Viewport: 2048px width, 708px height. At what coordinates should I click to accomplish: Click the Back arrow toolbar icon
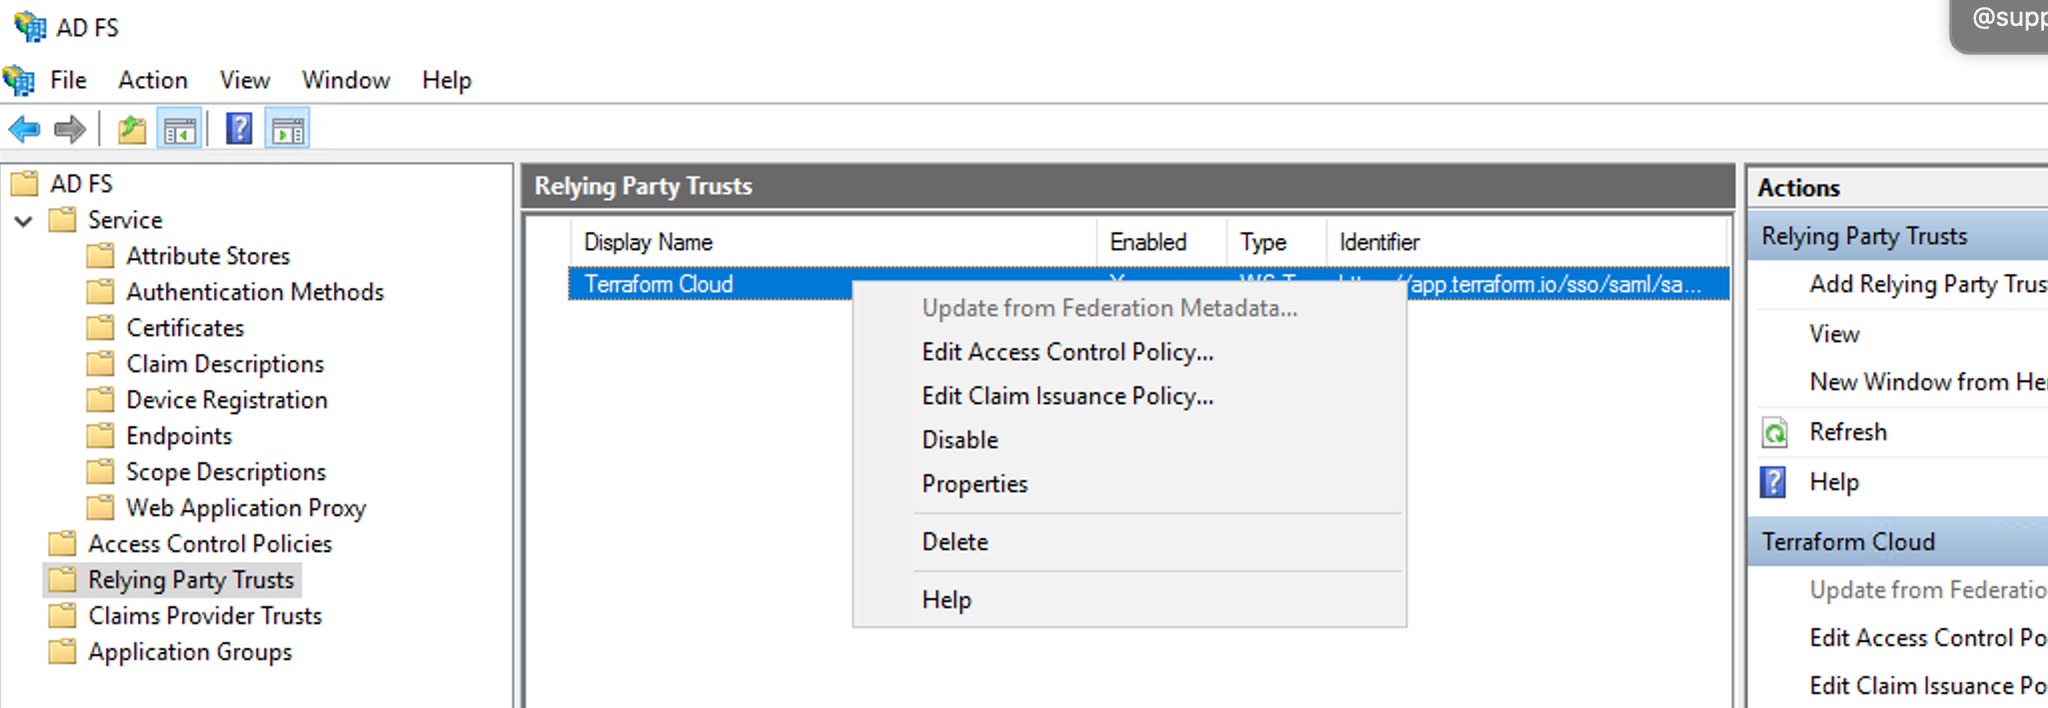(24, 129)
